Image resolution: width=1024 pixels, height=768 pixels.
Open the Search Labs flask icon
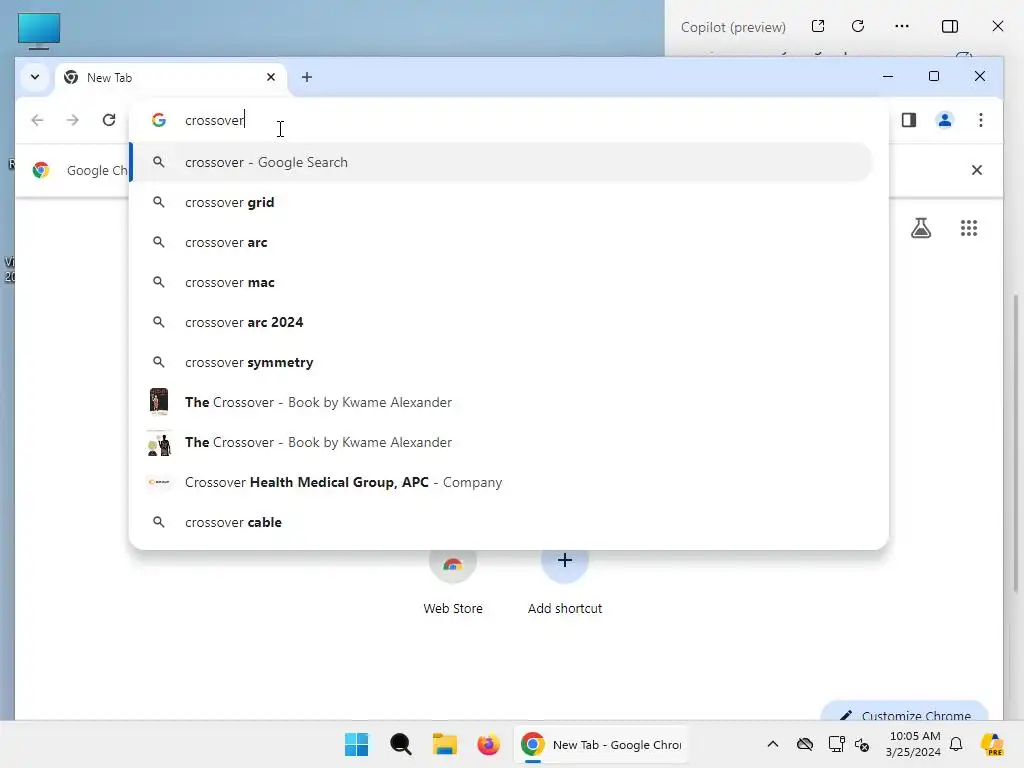pyautogui.click(x=921, y=228)
